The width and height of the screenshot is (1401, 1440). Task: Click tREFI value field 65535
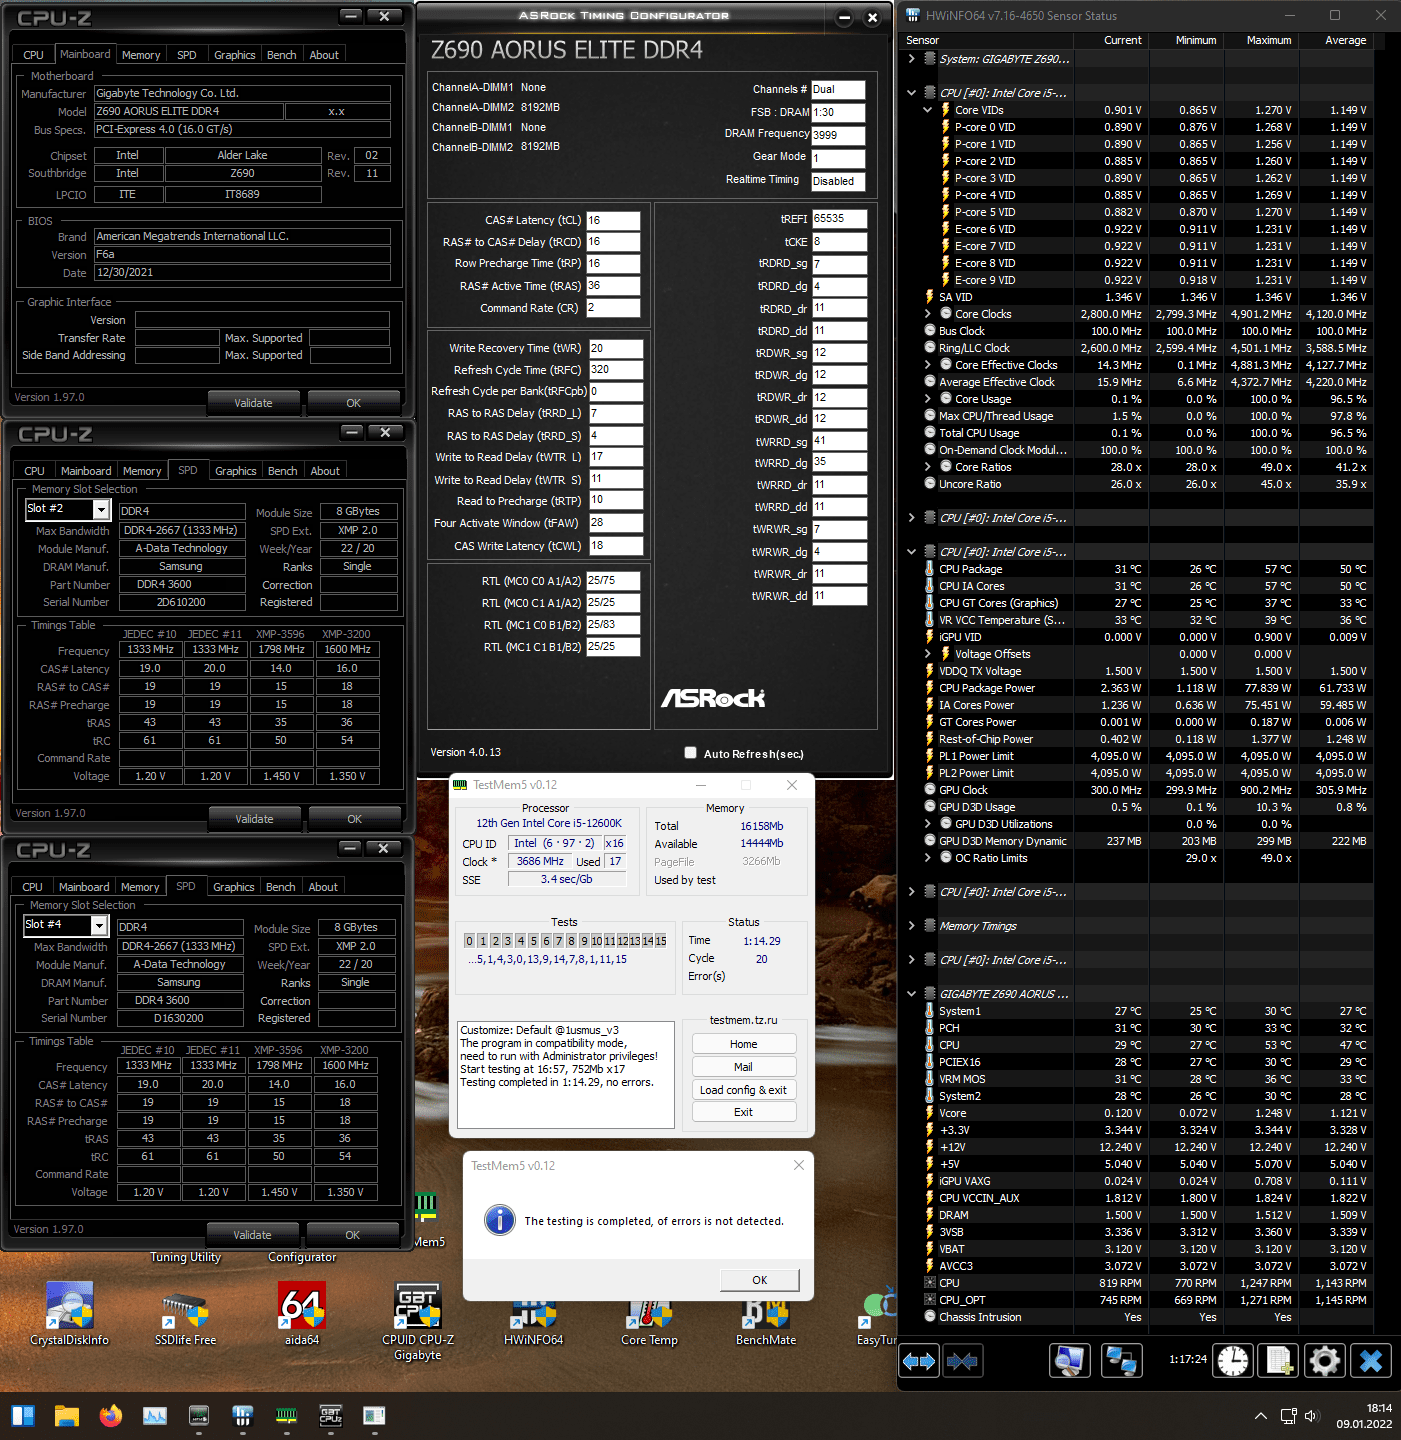coord(839,218)
